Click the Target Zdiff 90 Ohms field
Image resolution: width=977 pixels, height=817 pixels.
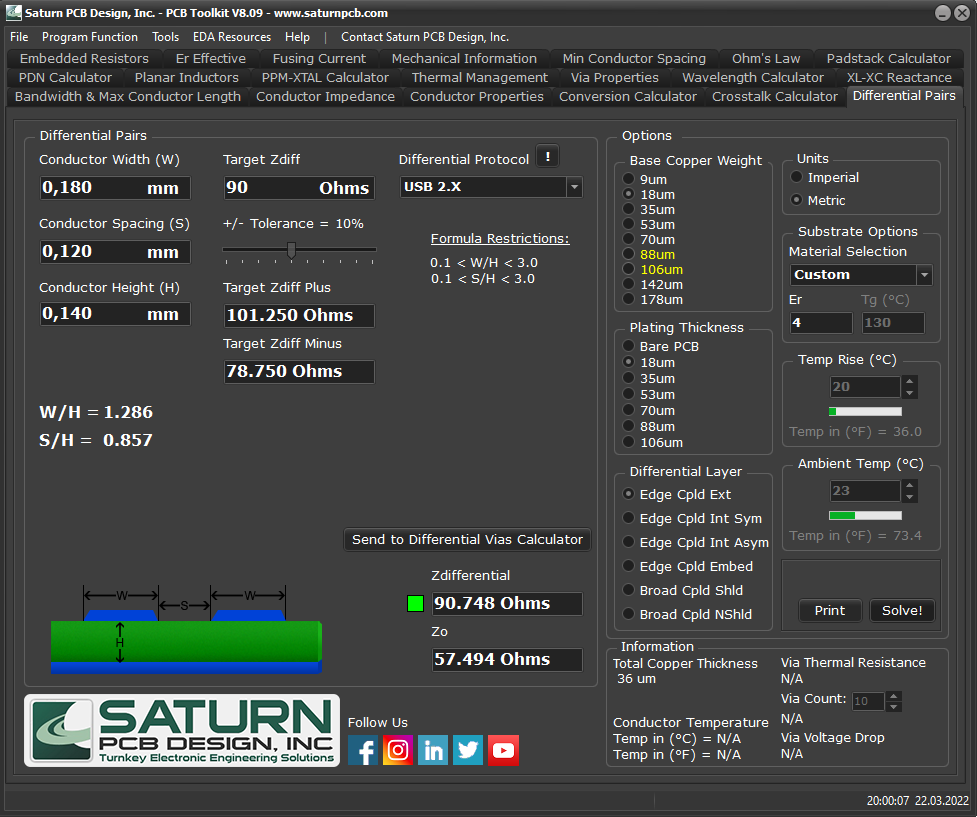[x=299, y=188]
